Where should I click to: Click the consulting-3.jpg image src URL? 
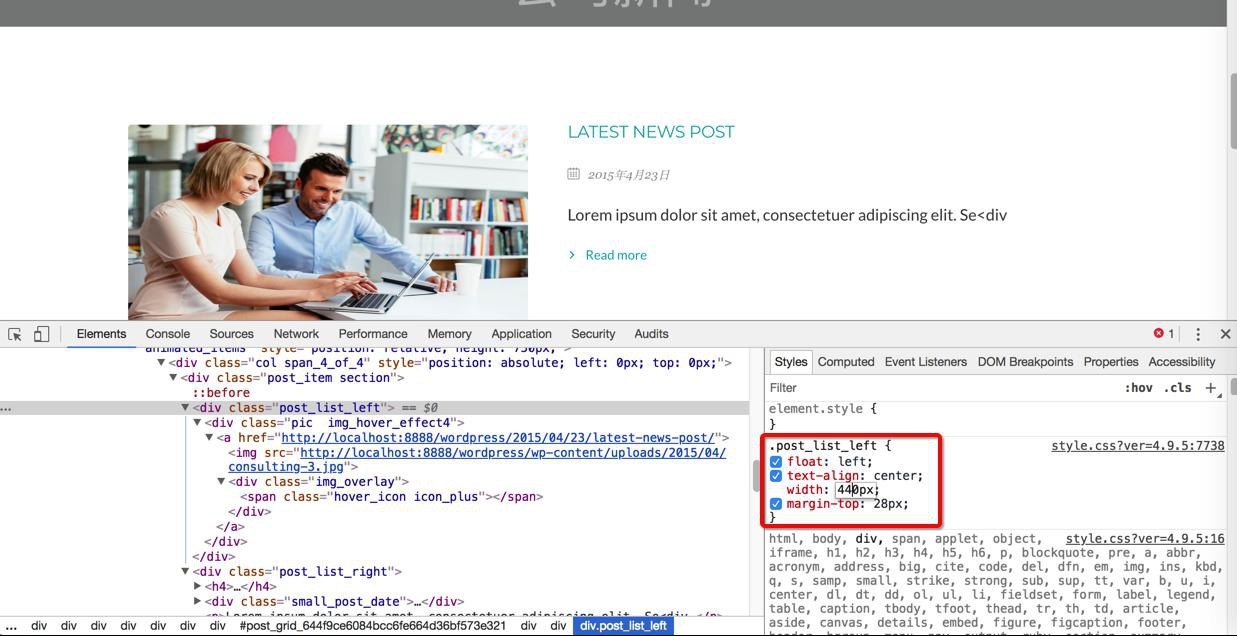(477, 460)
